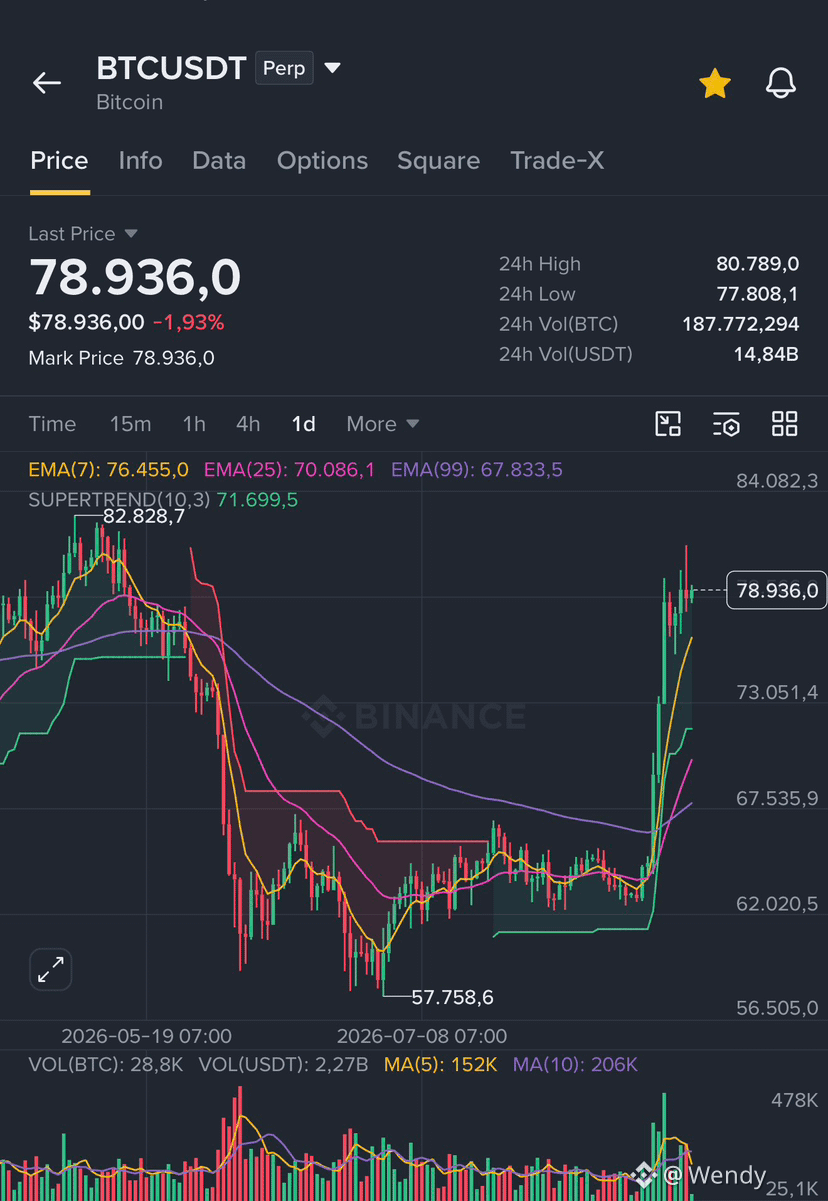Tap the 24h Vol(USDT) value 14,84B
Screen dimensions: 828x1201
764,354
